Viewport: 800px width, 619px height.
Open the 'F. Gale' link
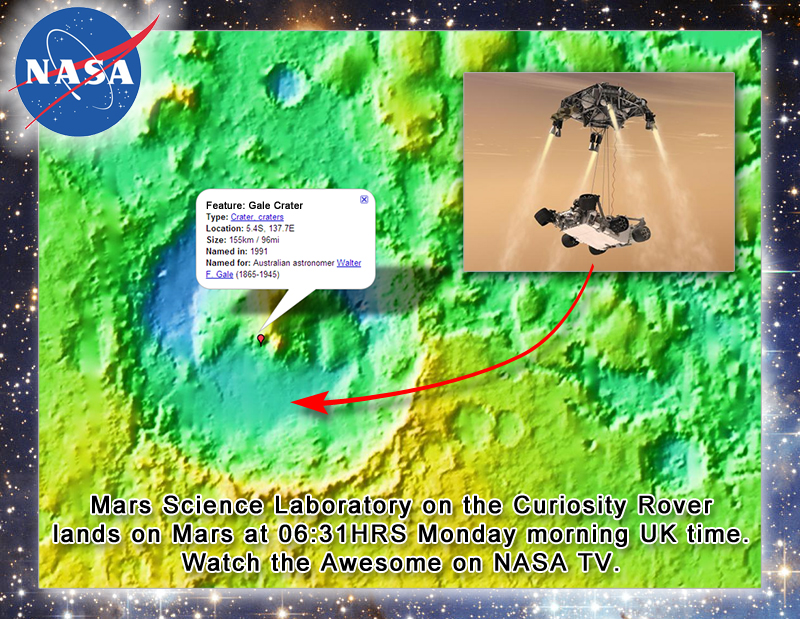219,275
